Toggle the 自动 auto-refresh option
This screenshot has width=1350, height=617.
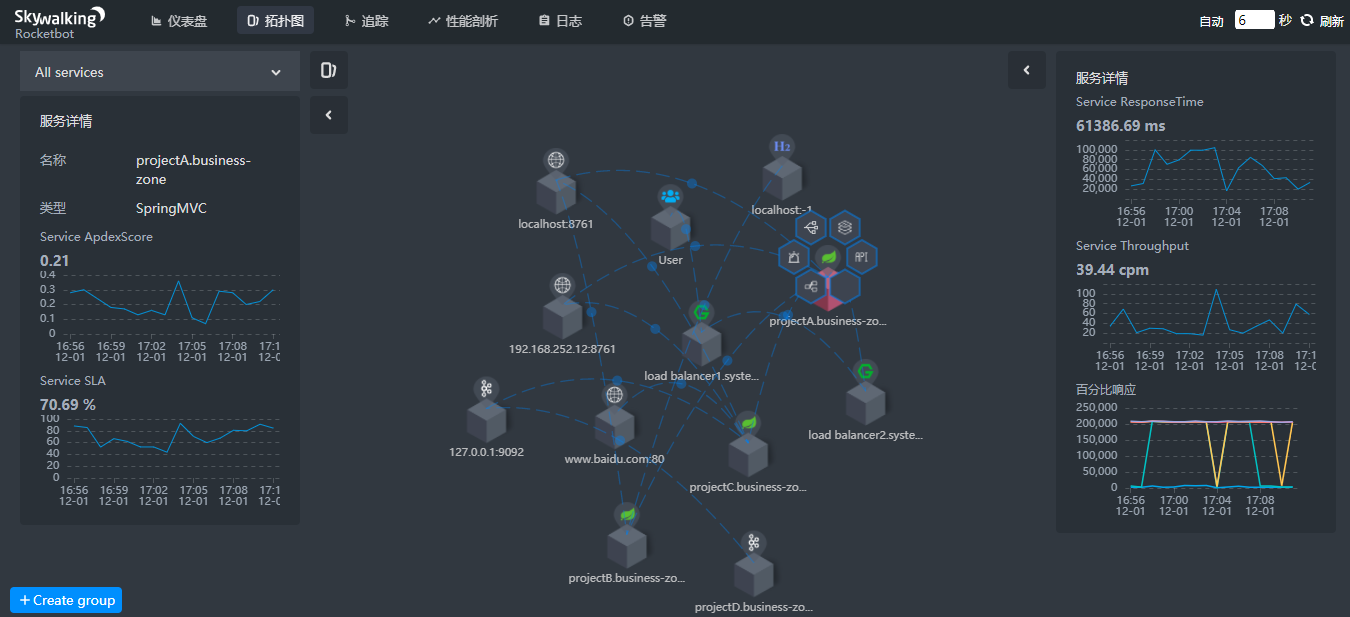(x=1211, y=21)
